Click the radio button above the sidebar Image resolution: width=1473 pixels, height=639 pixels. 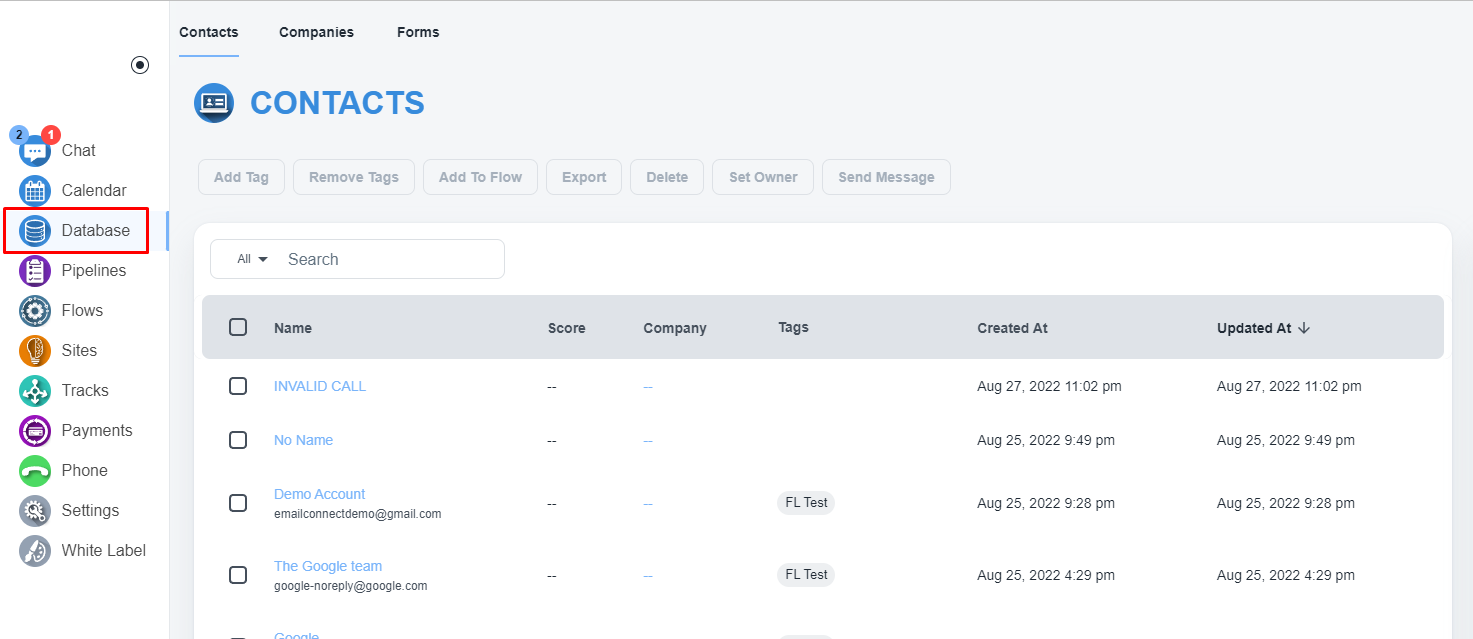140,65
